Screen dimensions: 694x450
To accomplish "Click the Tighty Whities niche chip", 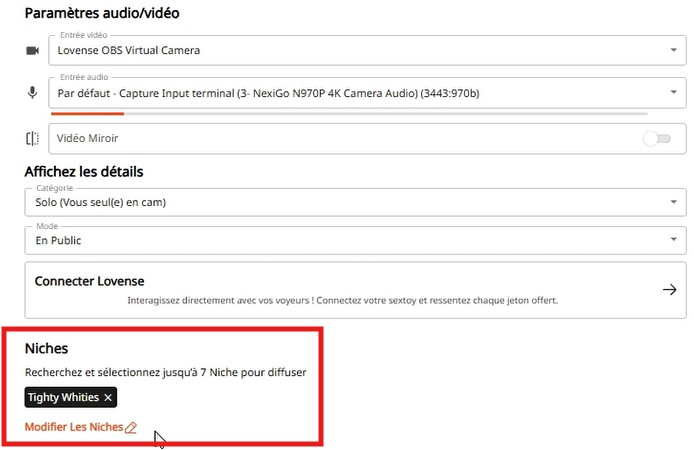I will click(71, 397).
